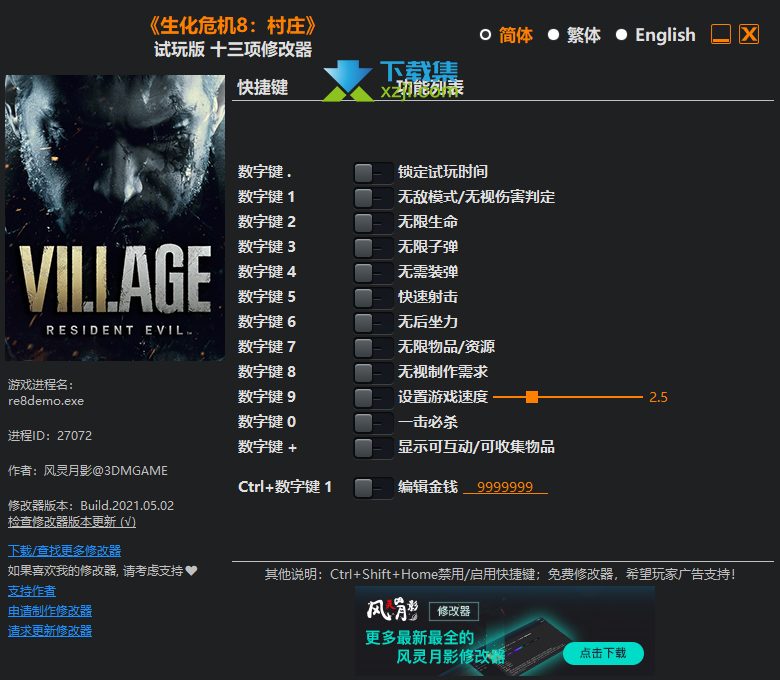Click the 《生化危机8：村庄》 title text
780x680 pixels.
click(233, 26)
